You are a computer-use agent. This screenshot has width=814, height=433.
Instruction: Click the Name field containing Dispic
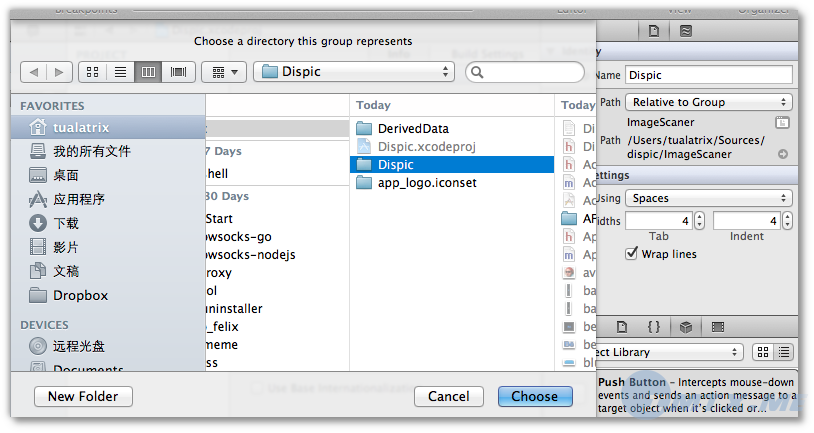pos(709,75)
